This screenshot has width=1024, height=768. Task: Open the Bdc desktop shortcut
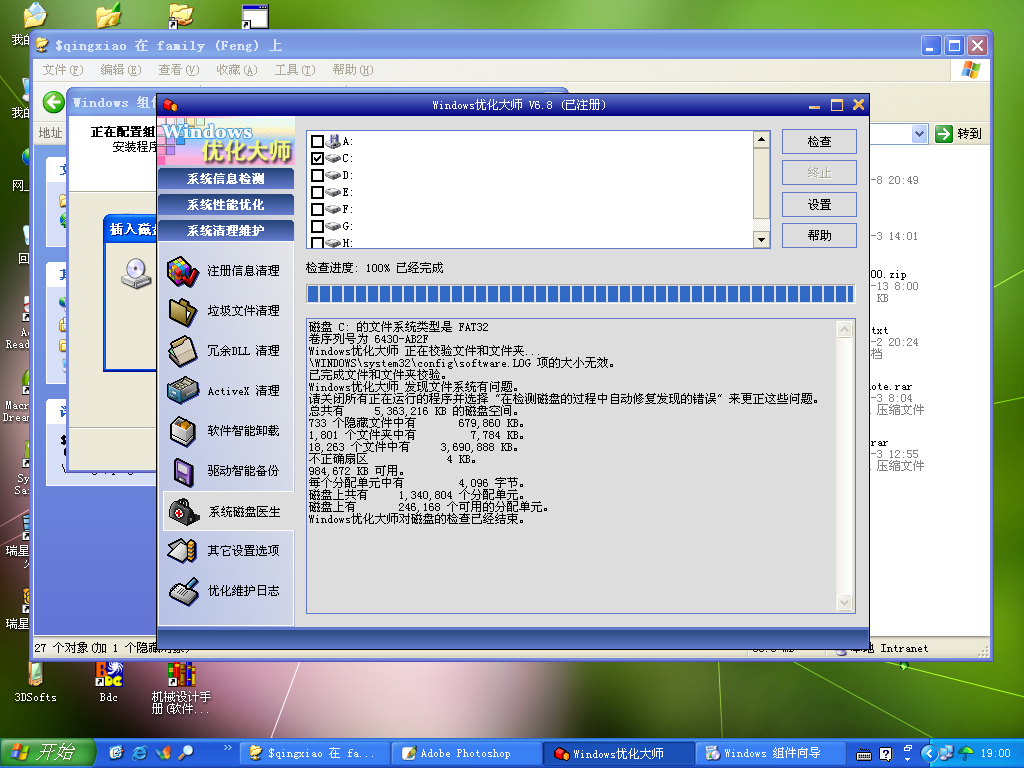pos(108,682)
